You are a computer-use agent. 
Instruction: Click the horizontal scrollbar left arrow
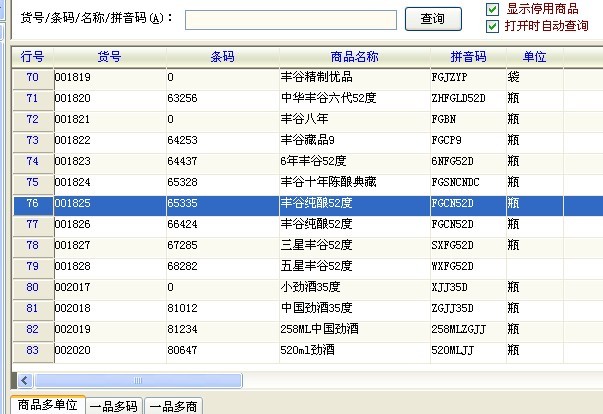[x=25, y=381]
